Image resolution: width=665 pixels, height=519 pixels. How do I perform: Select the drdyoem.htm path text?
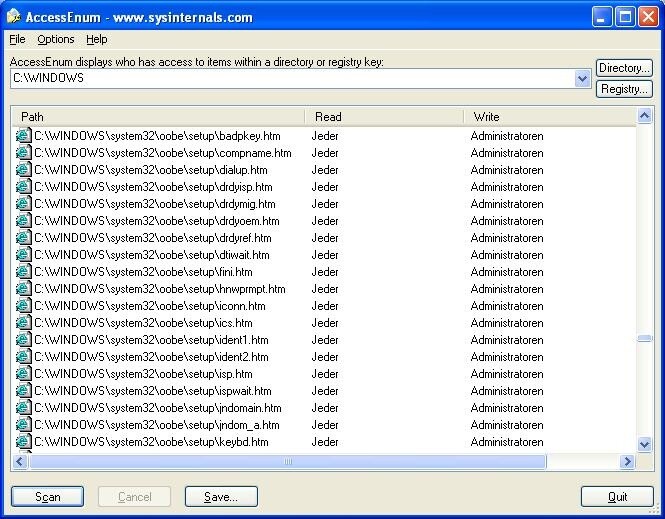(156, 221)
